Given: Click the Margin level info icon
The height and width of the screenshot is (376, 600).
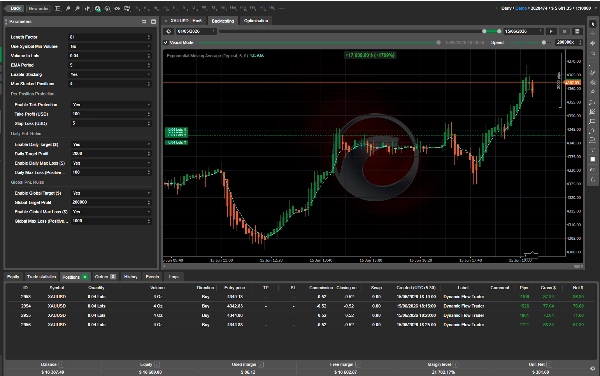Looking at the screenshot, I should [456, 365].
